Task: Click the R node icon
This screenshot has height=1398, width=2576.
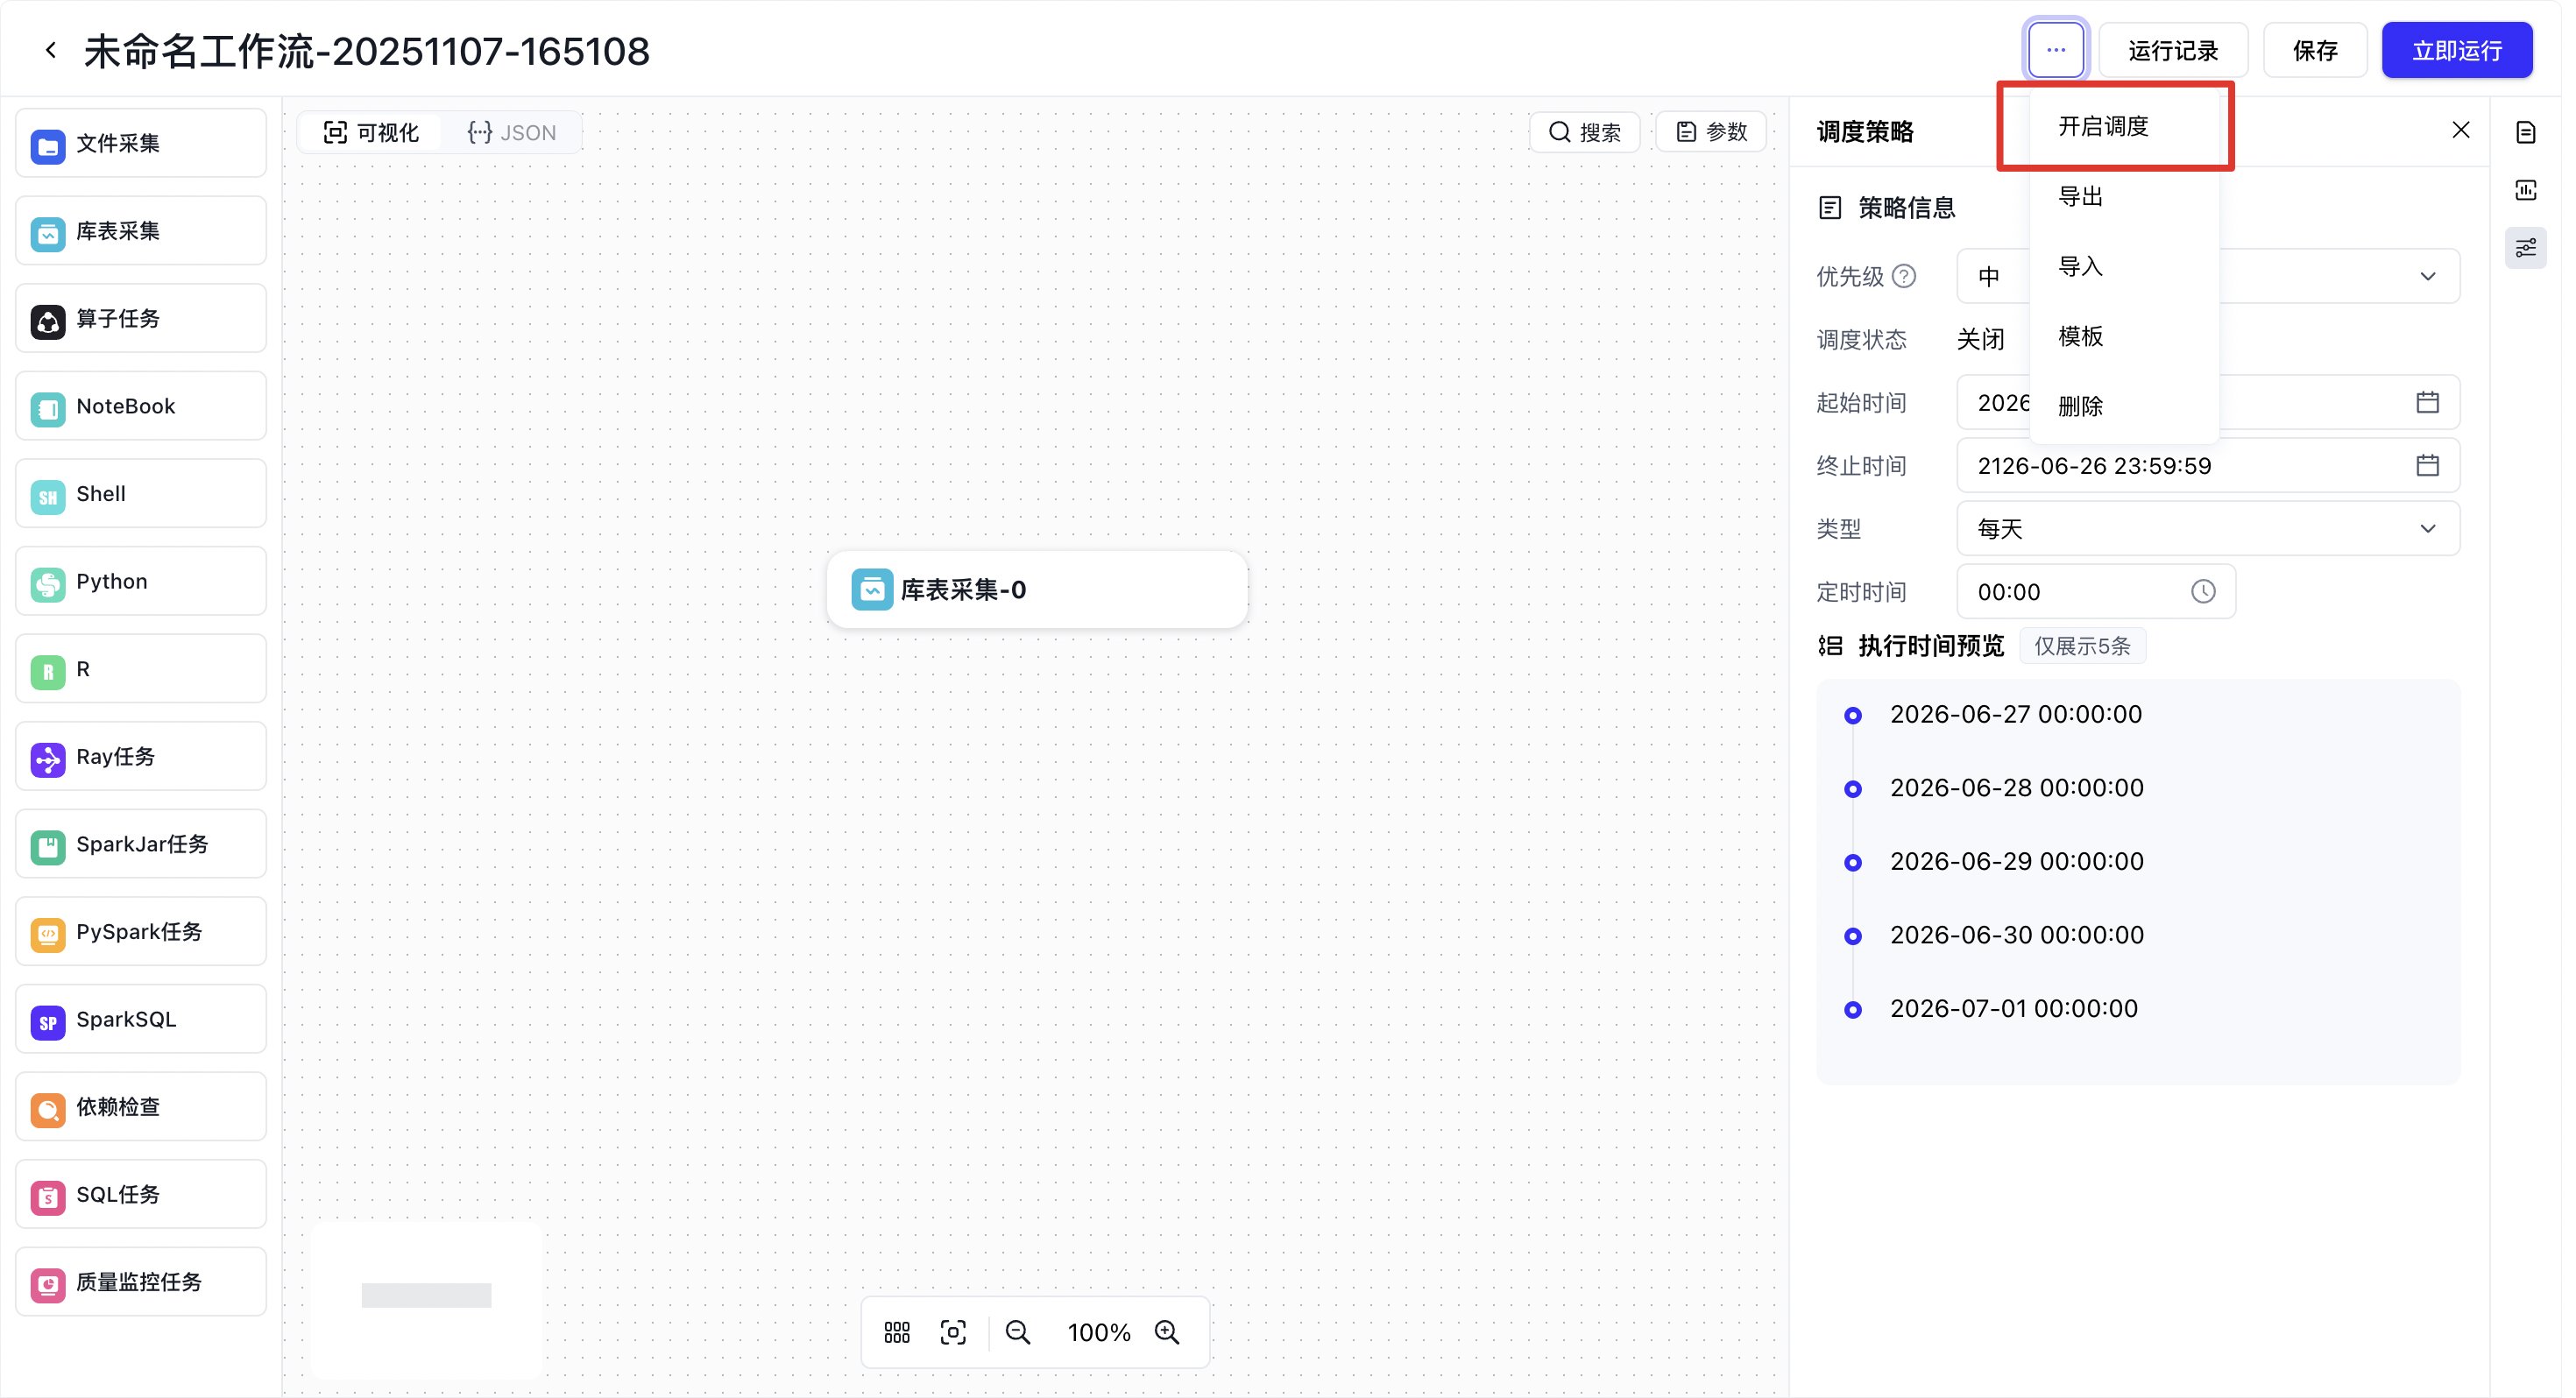Action: pos(48,672)
